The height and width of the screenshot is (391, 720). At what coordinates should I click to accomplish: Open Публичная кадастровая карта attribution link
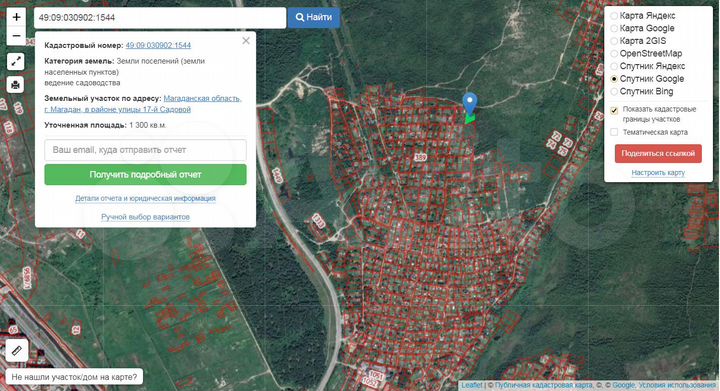(x=544, y=385)
